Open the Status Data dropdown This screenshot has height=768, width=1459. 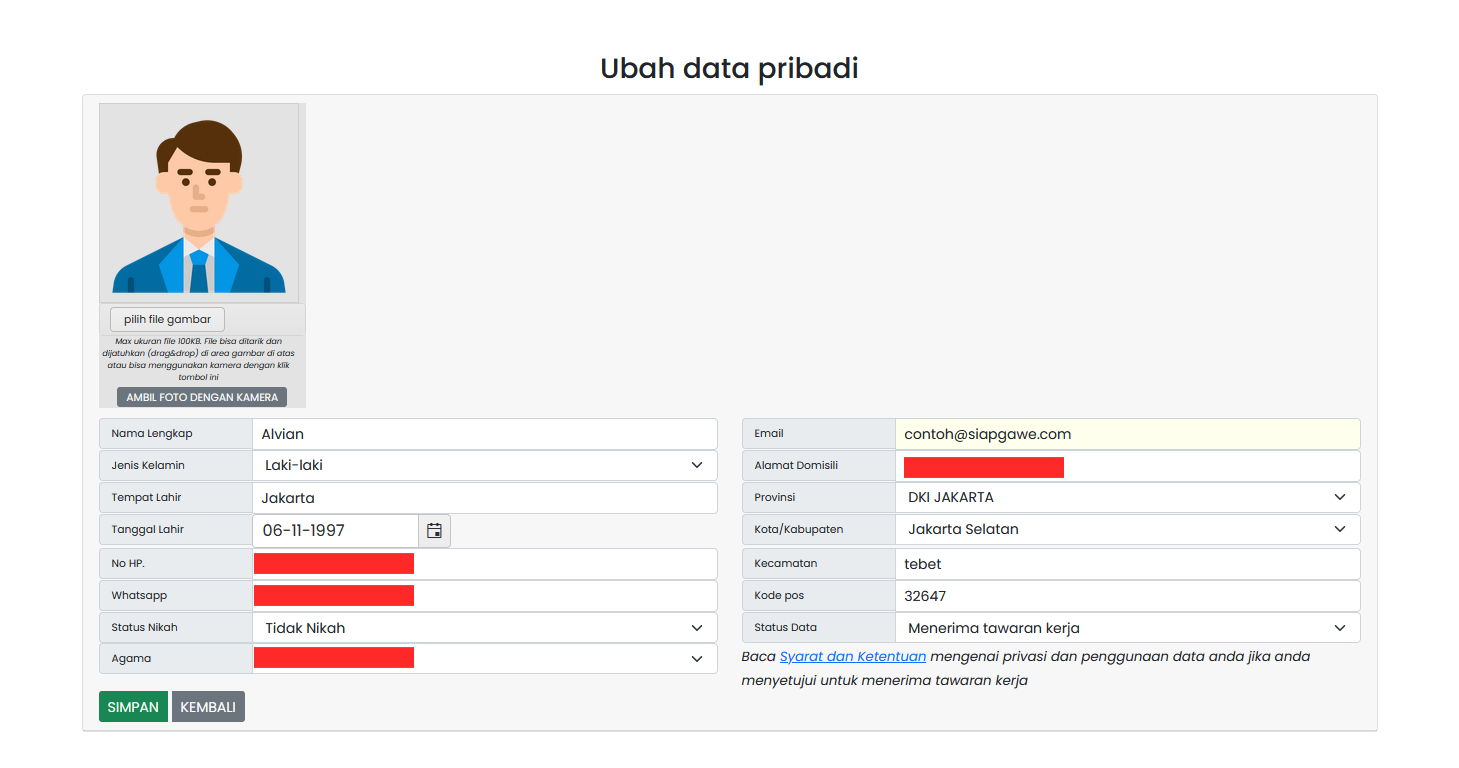[x=1128, y=628]
